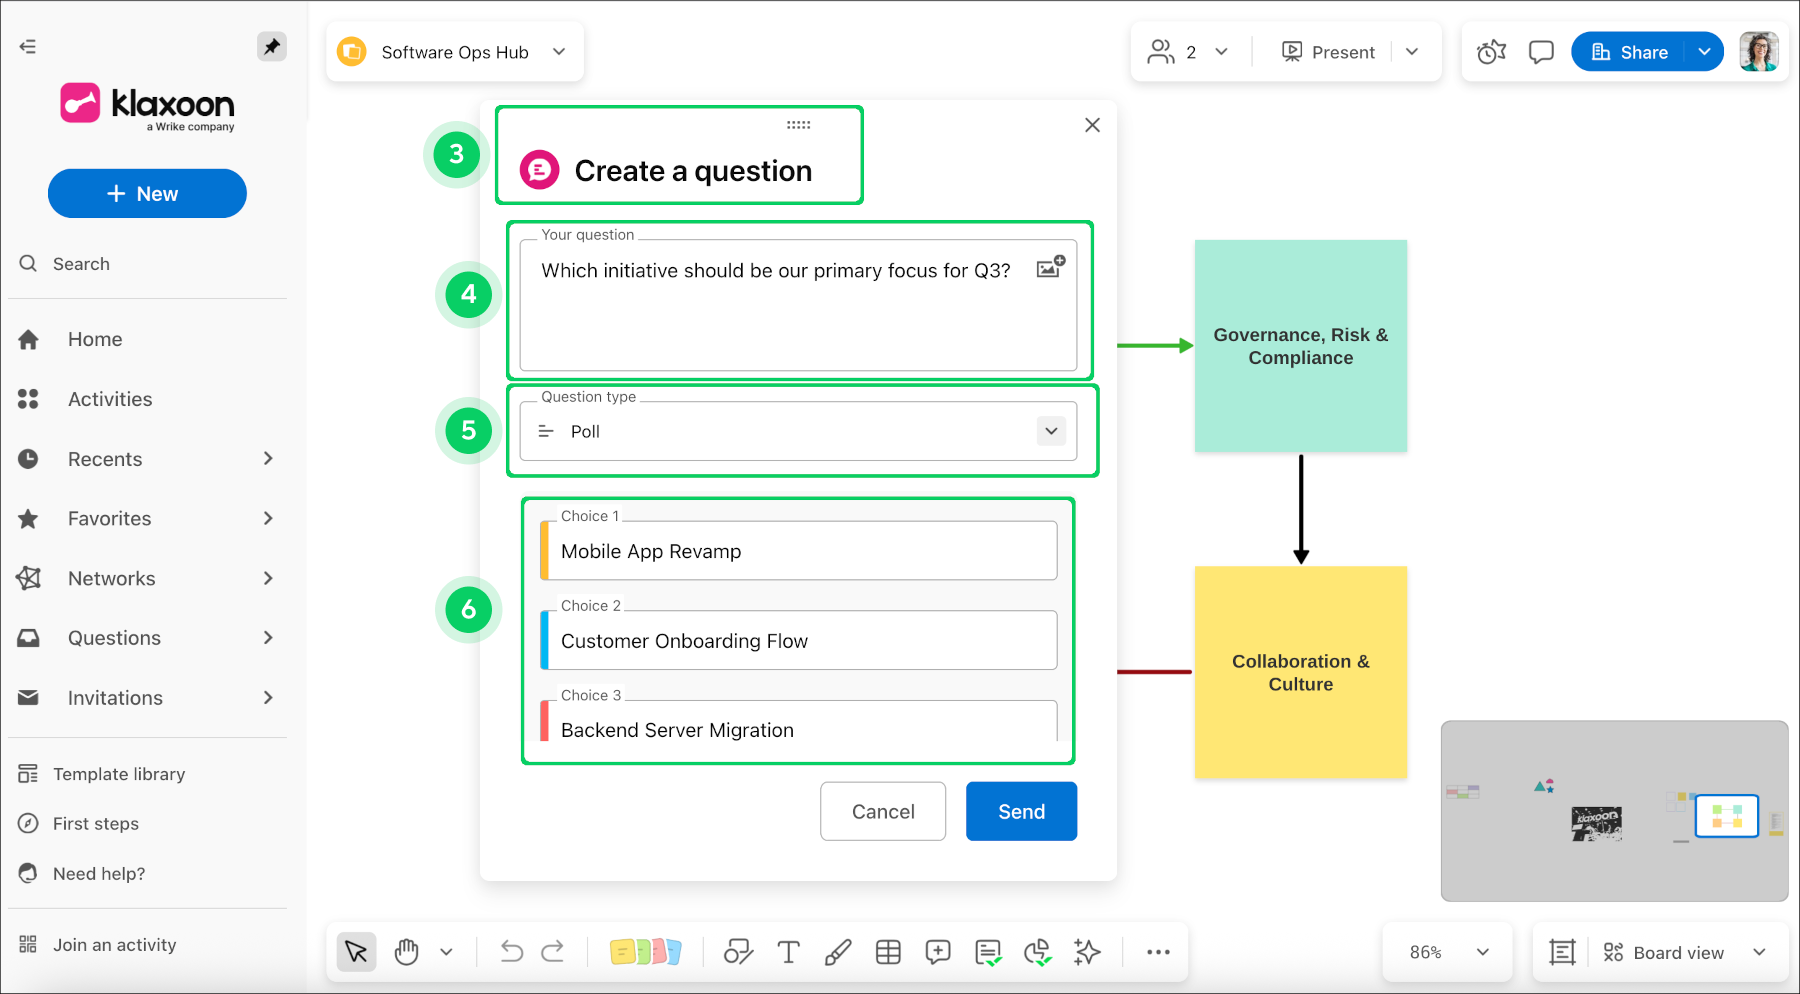
Task: Expand the Software Ops Hub board menu
Action: coord(559,52)
